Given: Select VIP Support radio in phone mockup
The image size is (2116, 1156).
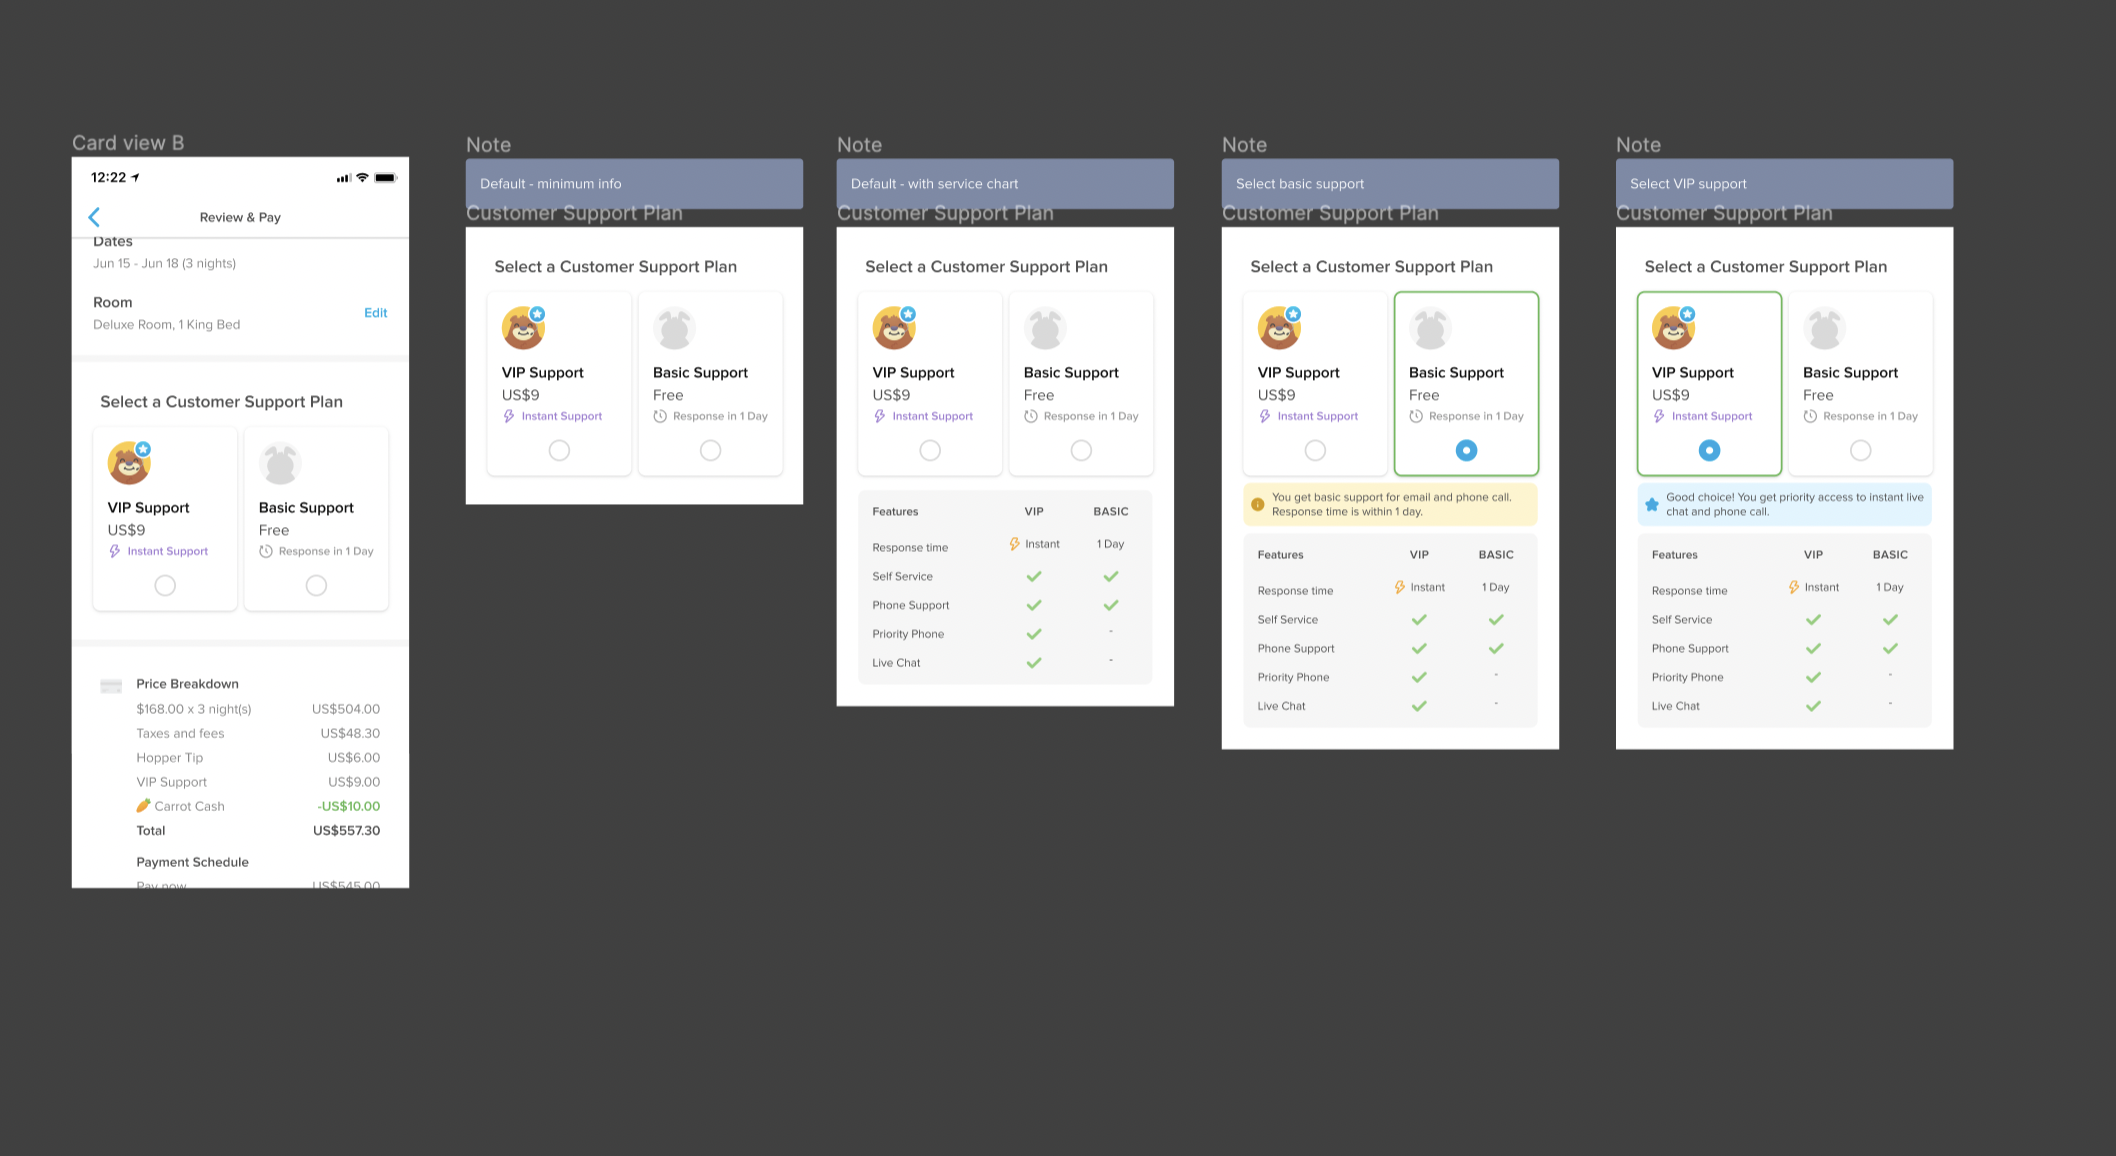Looking at the screenshot, I should pos(165,586).
